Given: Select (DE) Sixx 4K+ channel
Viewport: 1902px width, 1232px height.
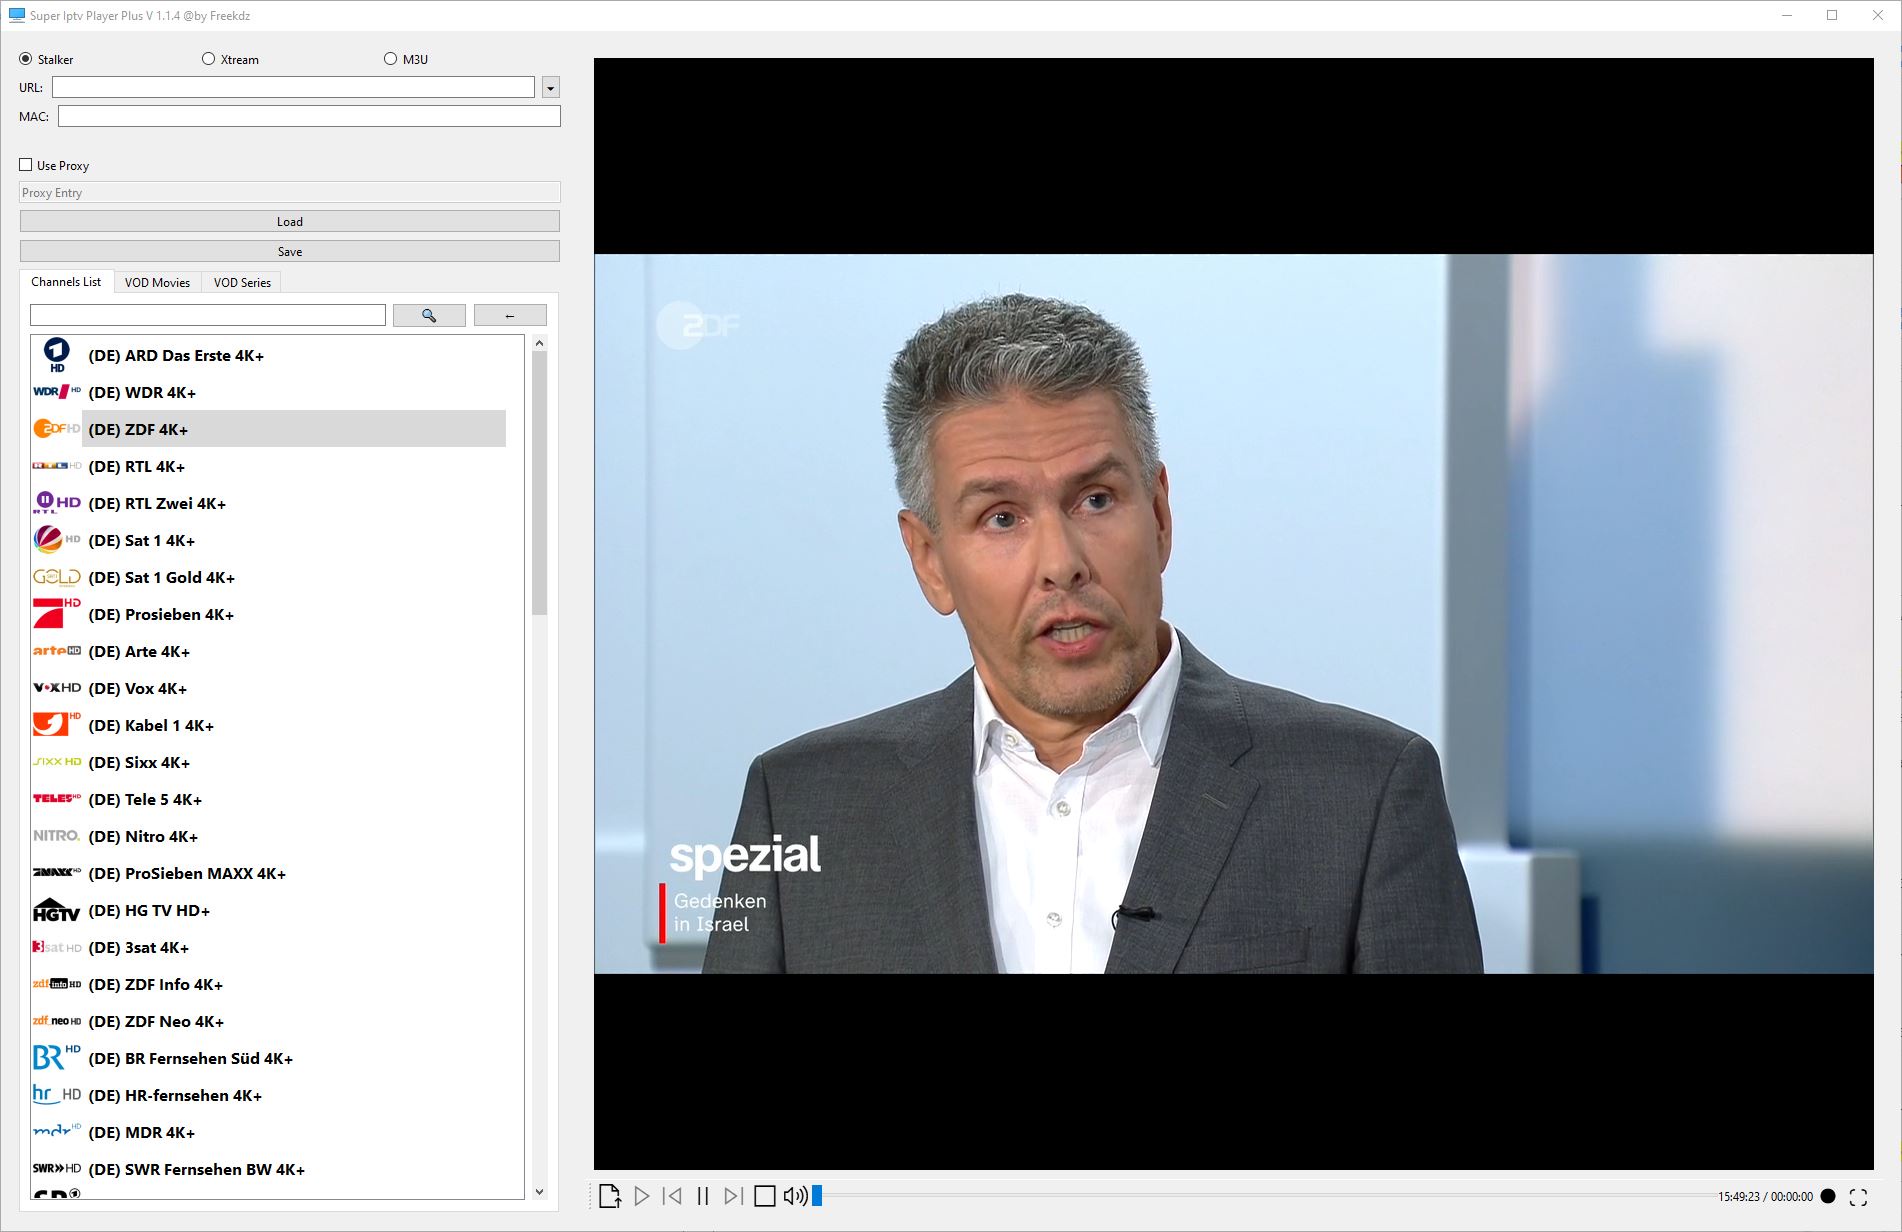Looking at the screenshot, I should pos(268,762).
